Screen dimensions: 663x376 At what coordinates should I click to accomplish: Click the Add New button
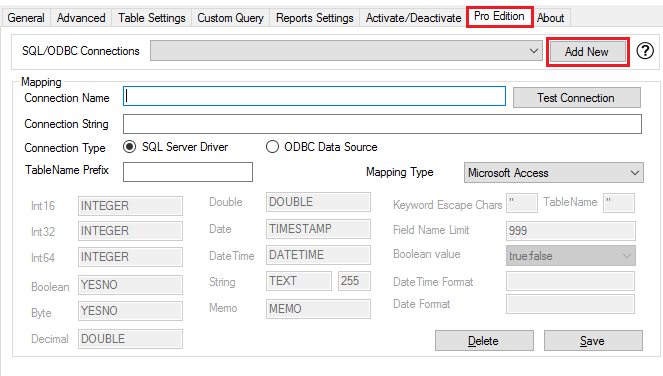tap(587, 52)
